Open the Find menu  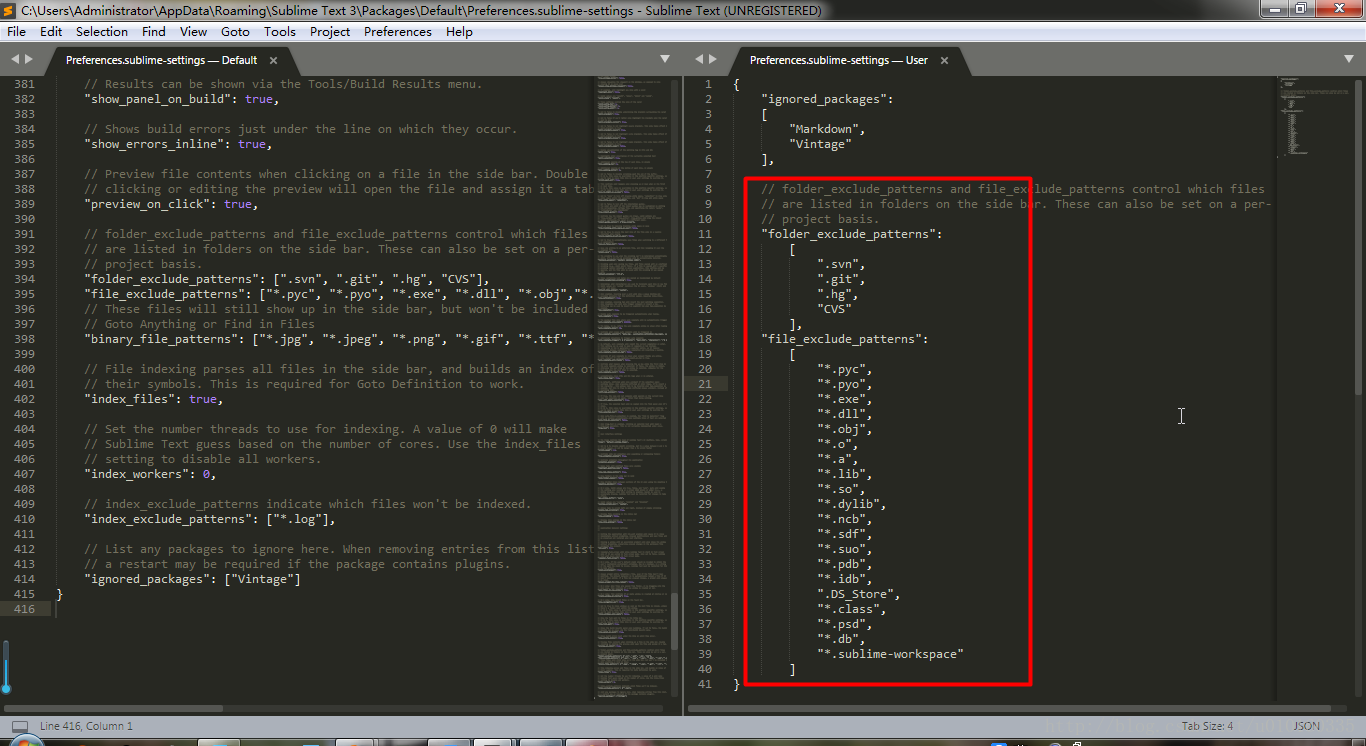(x=154, y=31)
